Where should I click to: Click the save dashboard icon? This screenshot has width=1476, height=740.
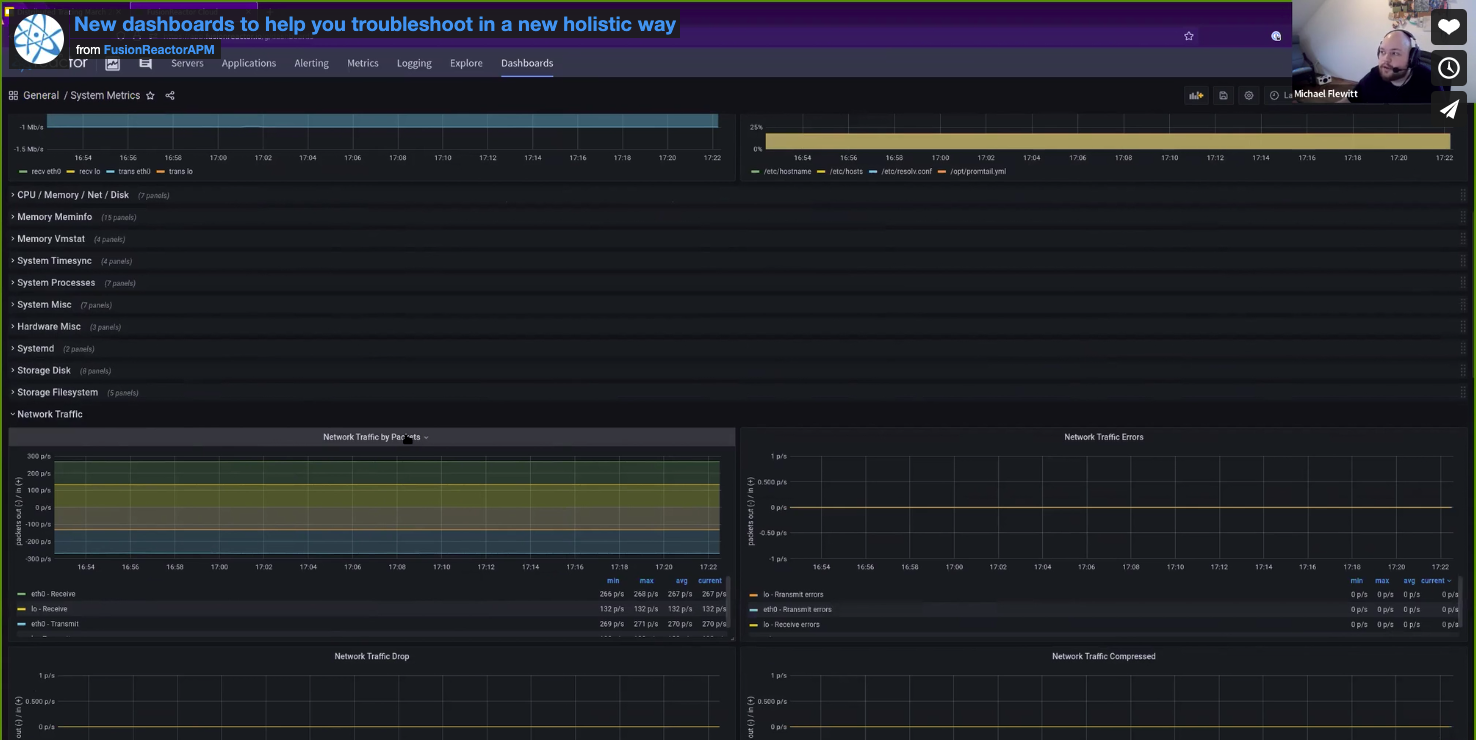tap(1223, 96)
